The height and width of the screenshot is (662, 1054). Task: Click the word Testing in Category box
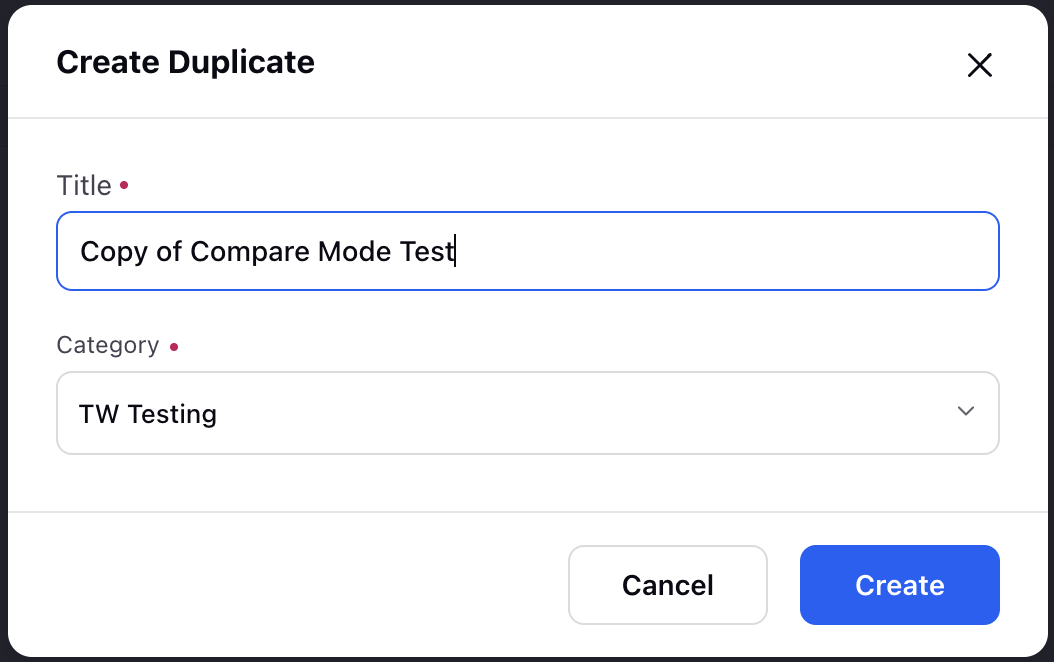[172, 414]
